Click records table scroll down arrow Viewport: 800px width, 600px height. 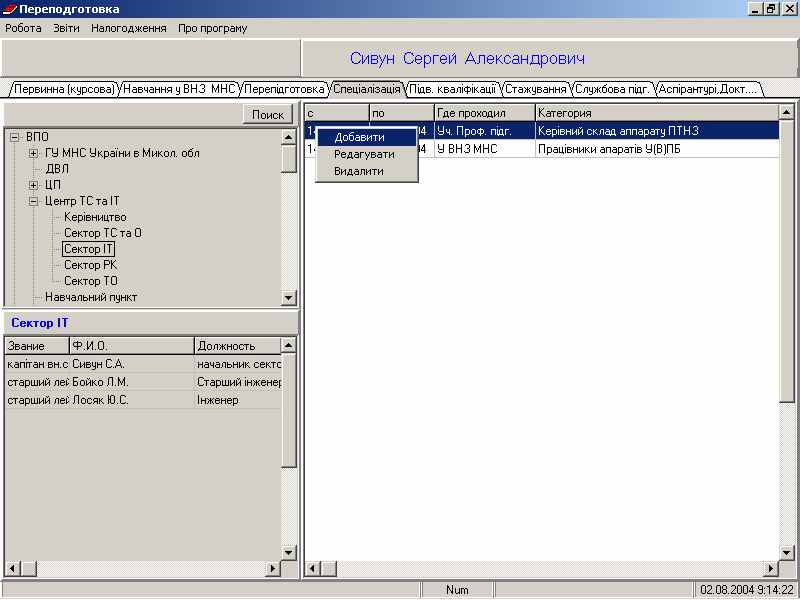pos(787,553)
